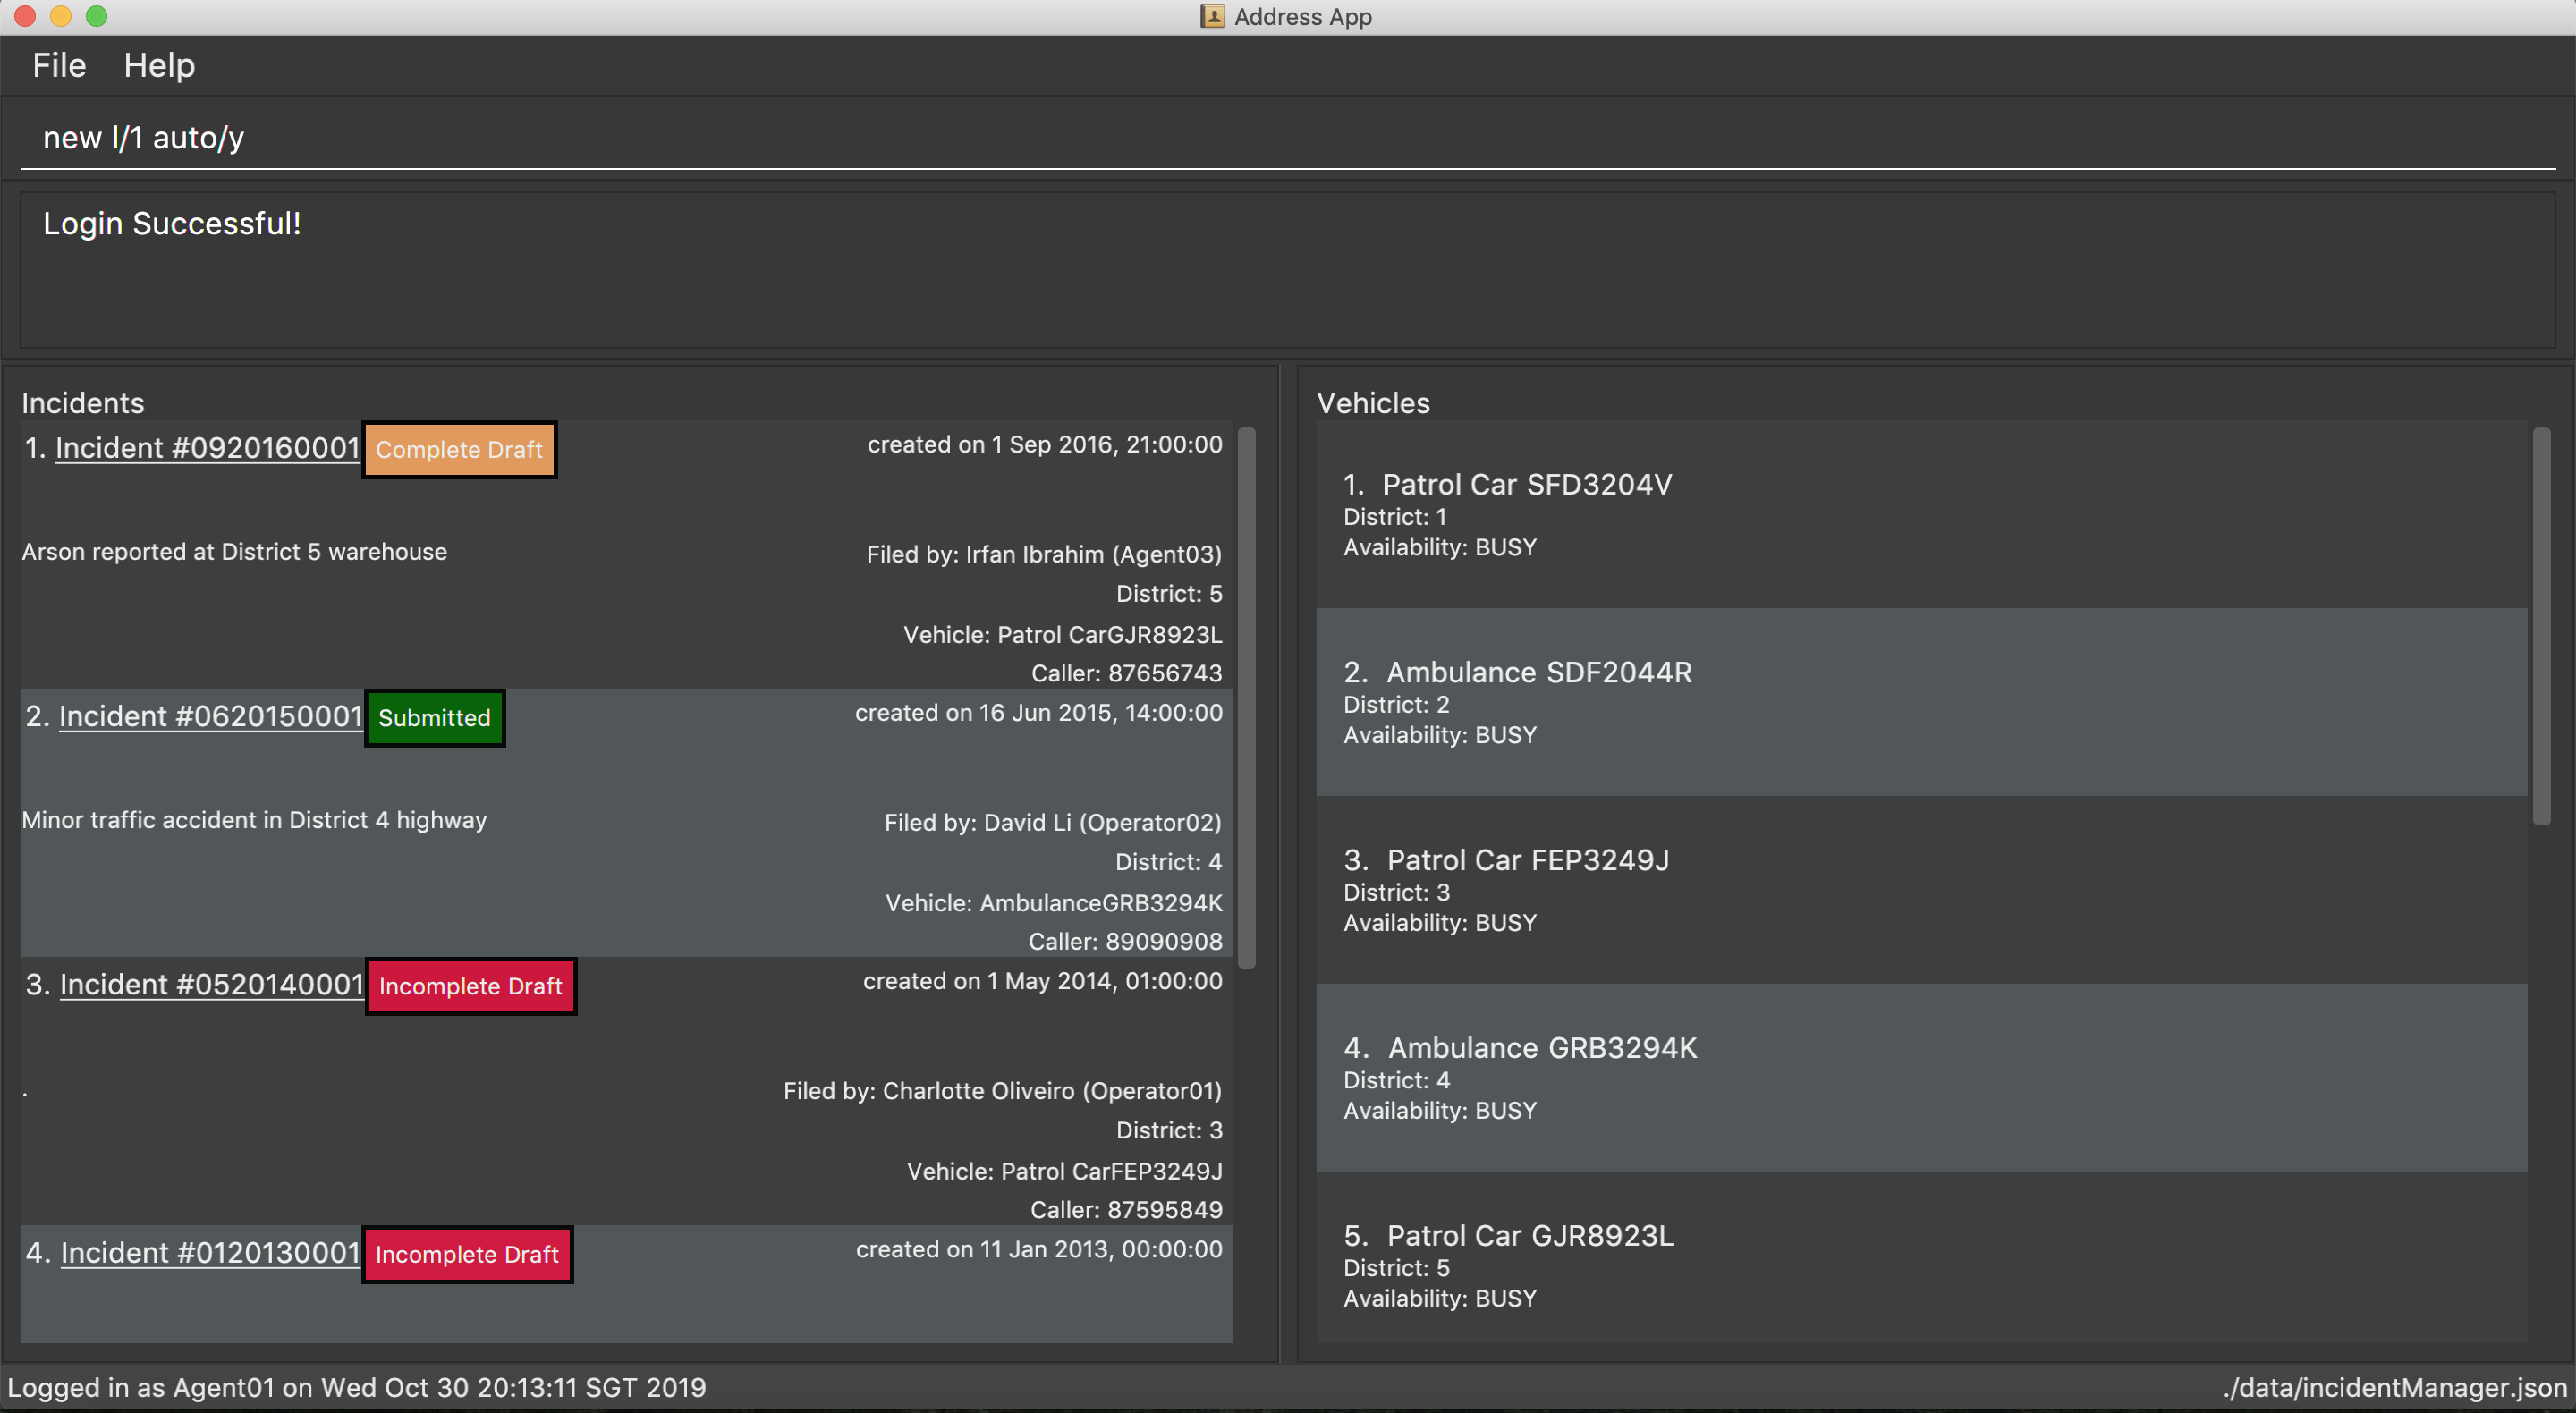This screenshot has width=2576, height=1413.
Task: Click 'Vehicle: Patrol CarFEP3249J' text
Action: pos(1065,1171)
